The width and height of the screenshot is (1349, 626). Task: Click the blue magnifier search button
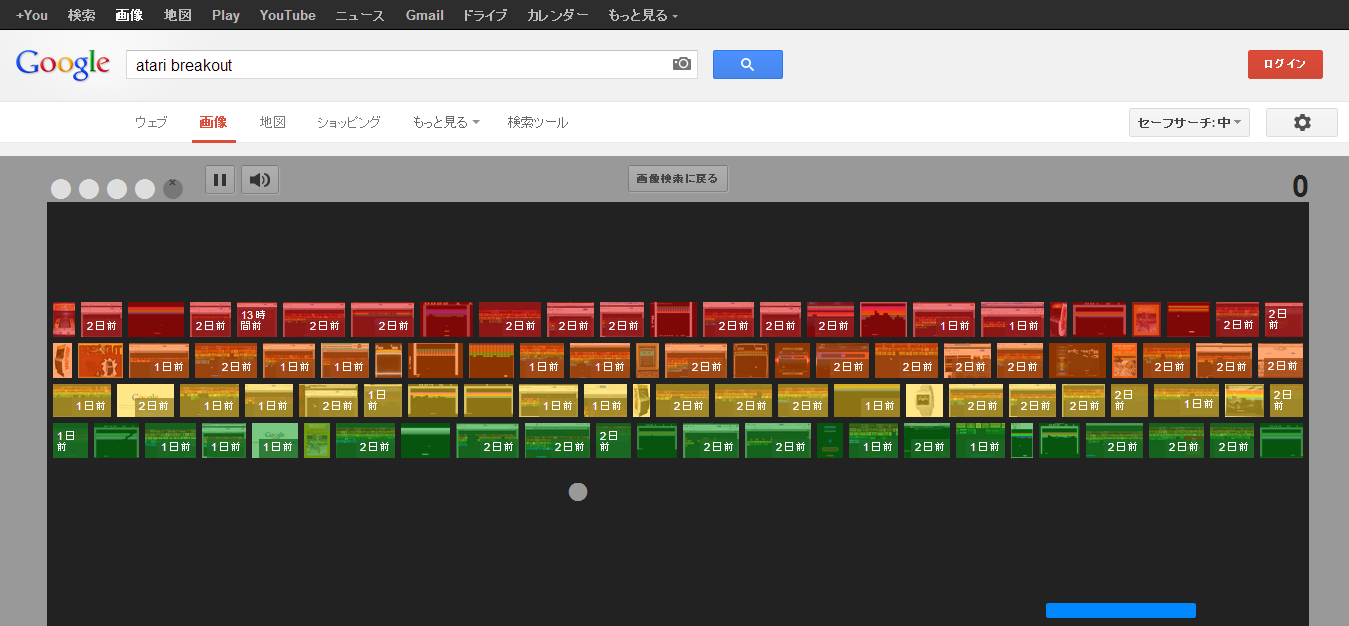coord(747,64)
